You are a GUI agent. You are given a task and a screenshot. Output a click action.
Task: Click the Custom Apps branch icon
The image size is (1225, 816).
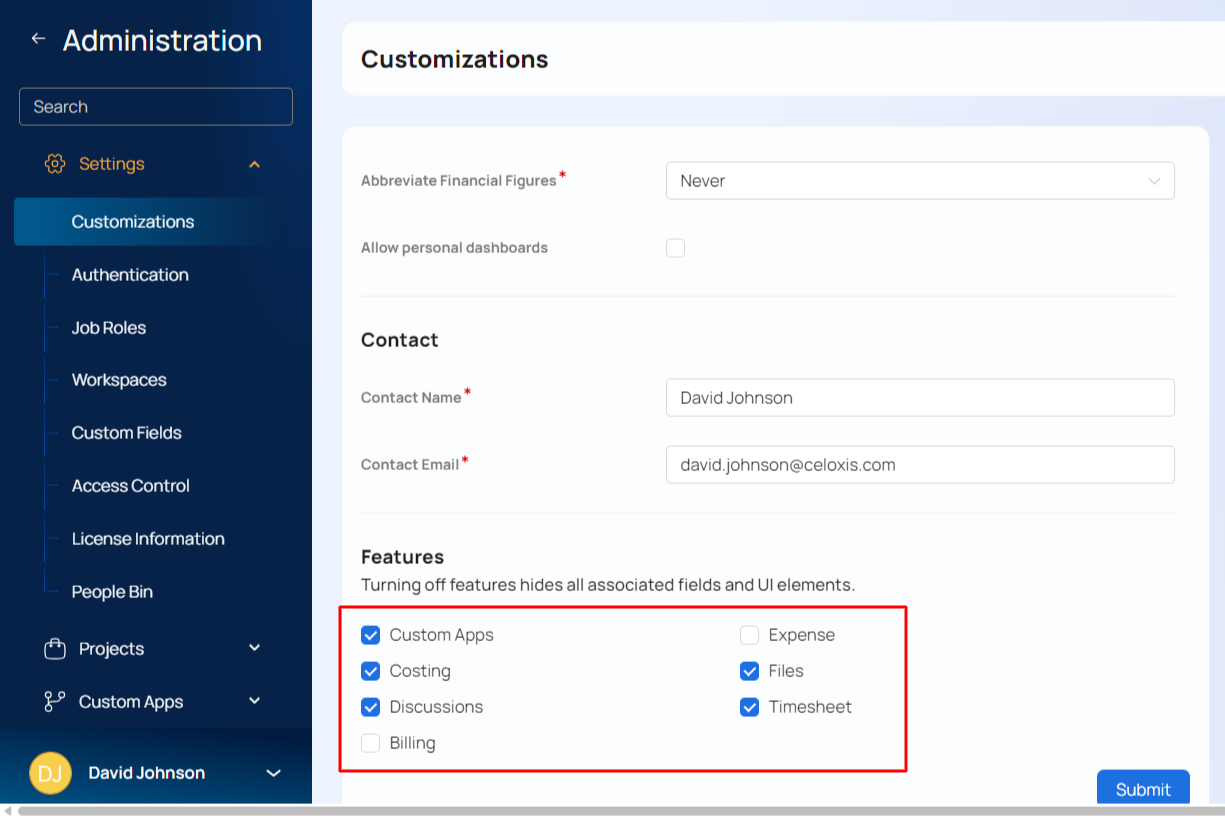pyautogui.click(x=55, y=702)
